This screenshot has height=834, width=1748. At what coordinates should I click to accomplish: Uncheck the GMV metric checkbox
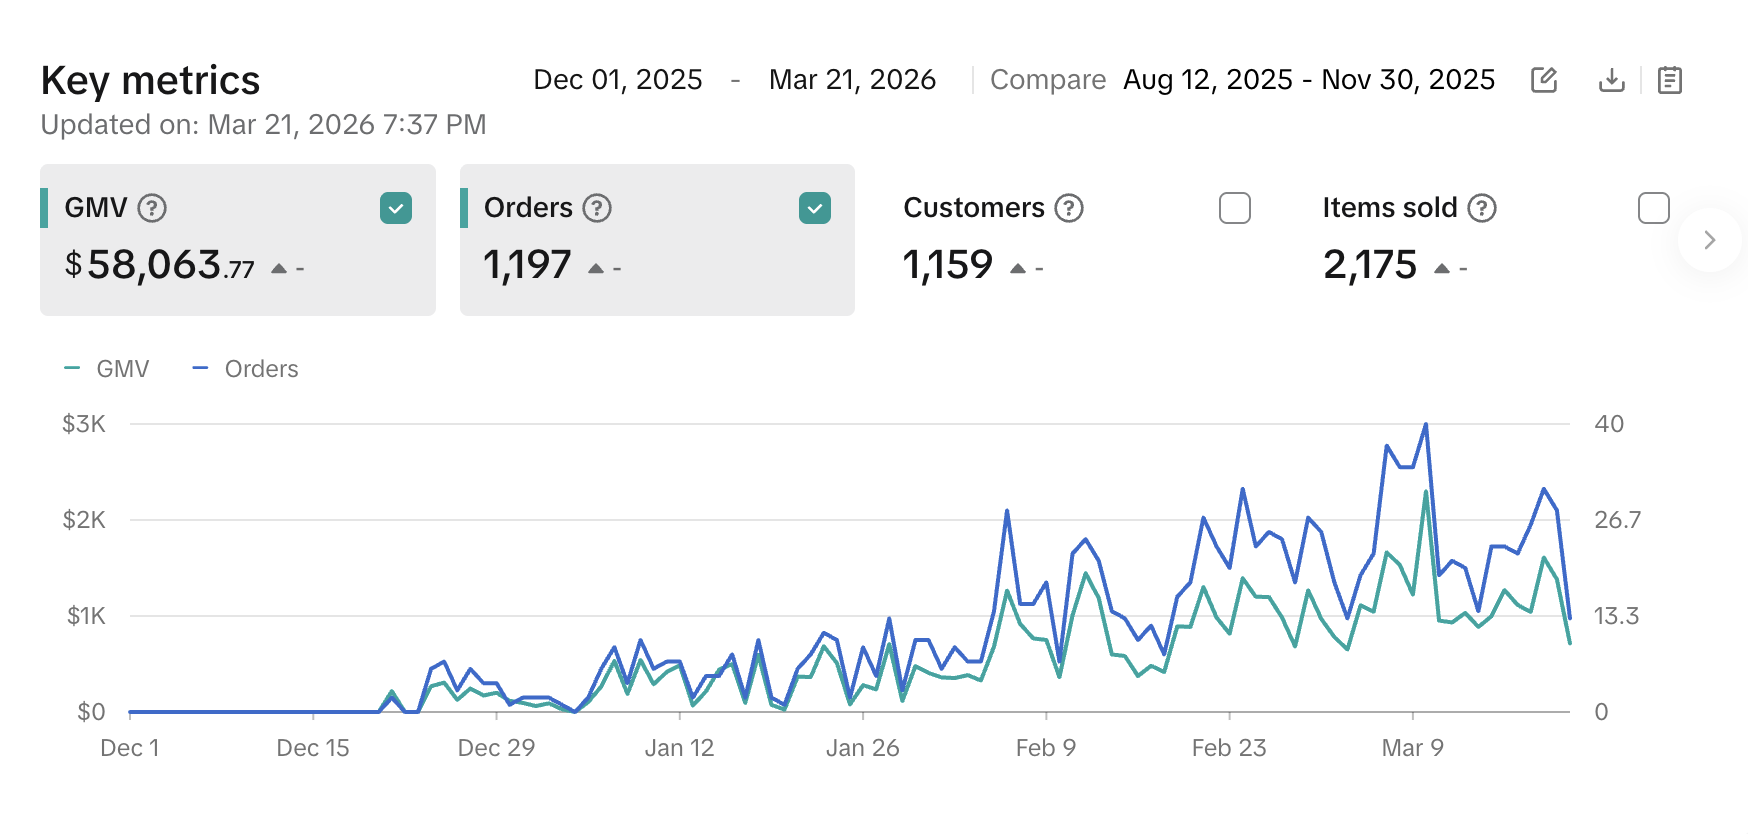[x=396, y=208]
